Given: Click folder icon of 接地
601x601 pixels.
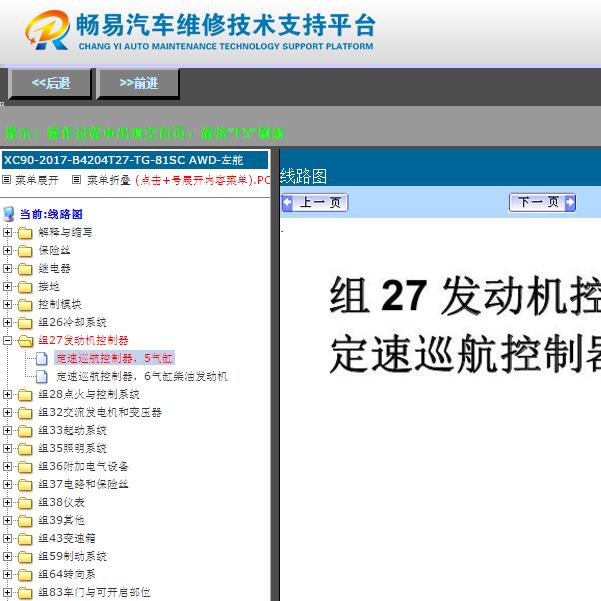Looking at the screenshot, I should (x=25, y=287).
